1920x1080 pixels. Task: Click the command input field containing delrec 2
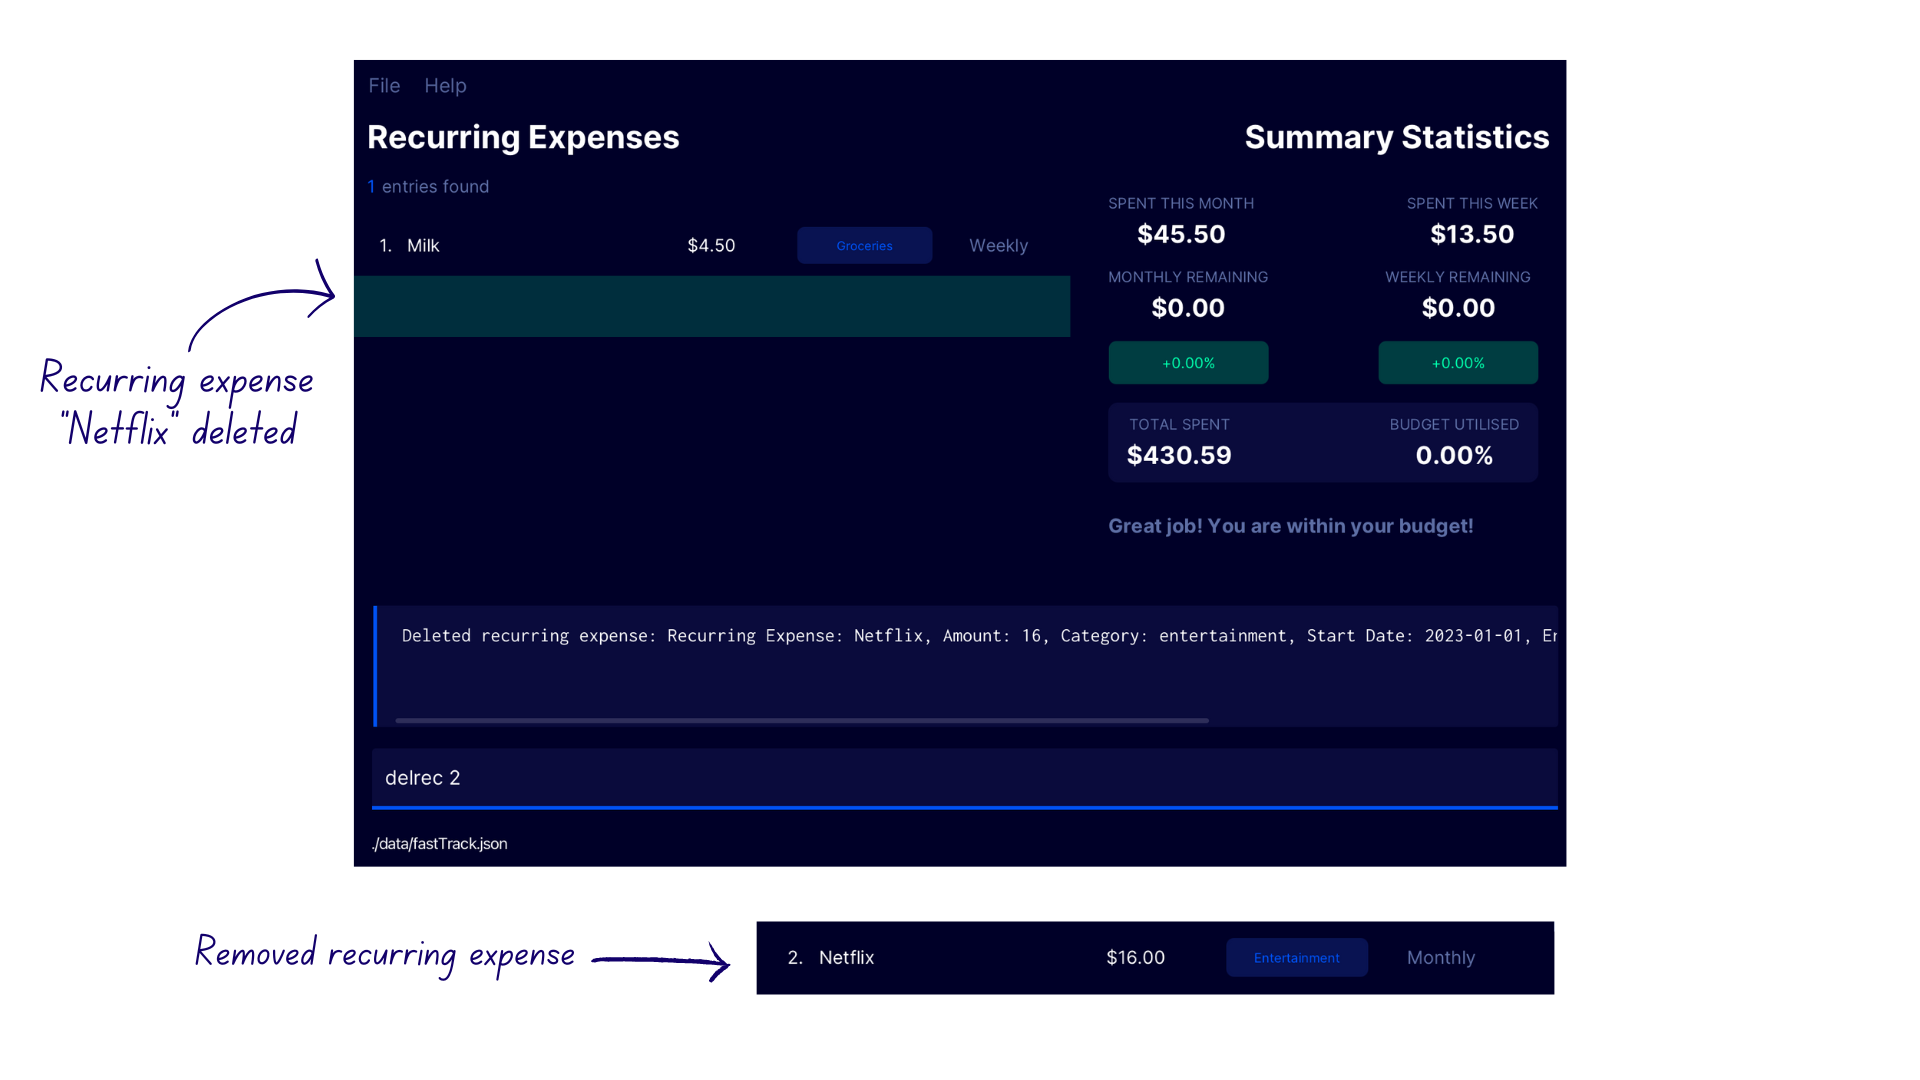tap(965, 778)
